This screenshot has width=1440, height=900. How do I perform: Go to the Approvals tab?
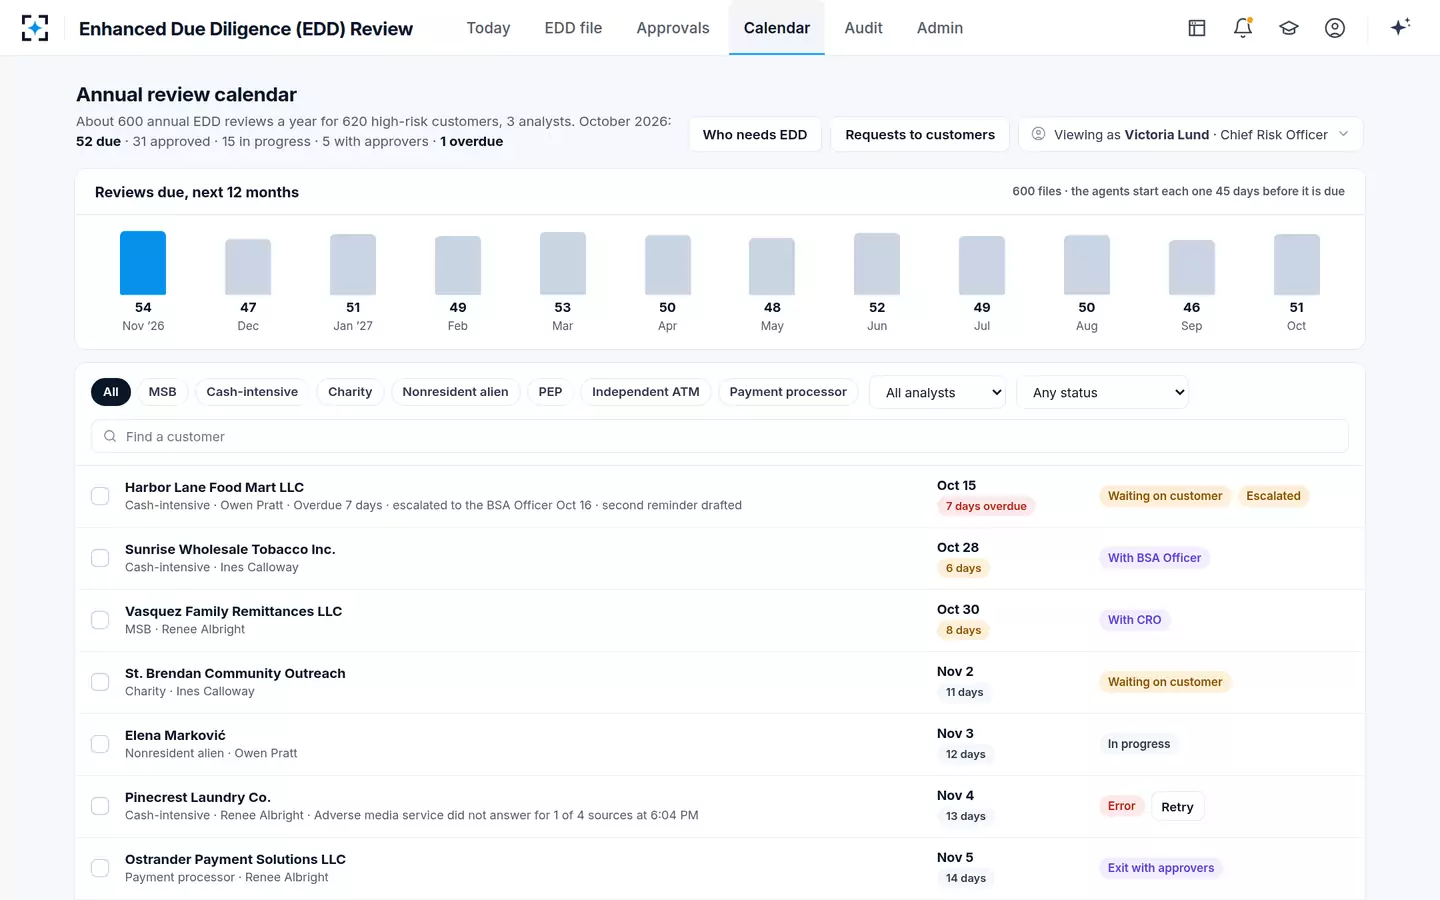click(673, 28)
